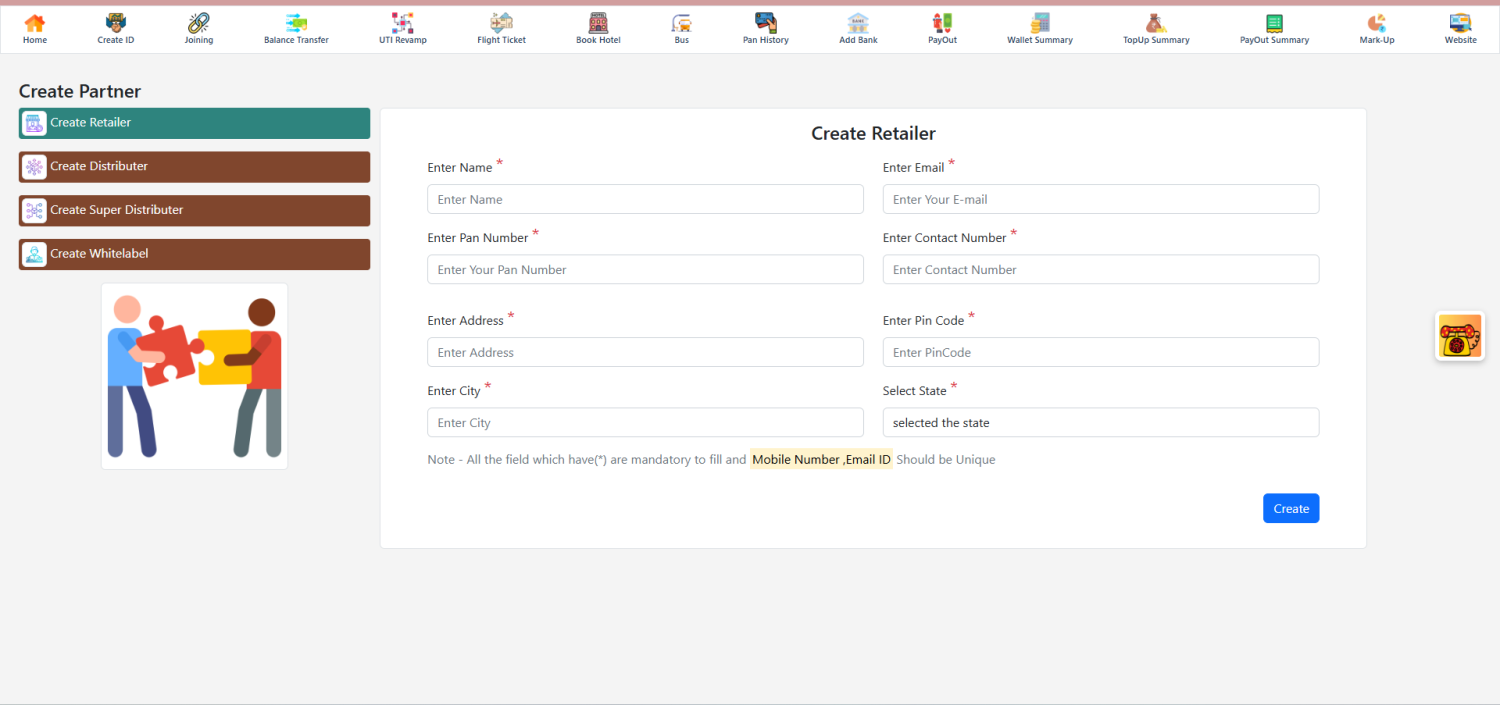This screenshot has height=705, width=1500.
Task: Open the Website icon
Action: coord(1460,22)
